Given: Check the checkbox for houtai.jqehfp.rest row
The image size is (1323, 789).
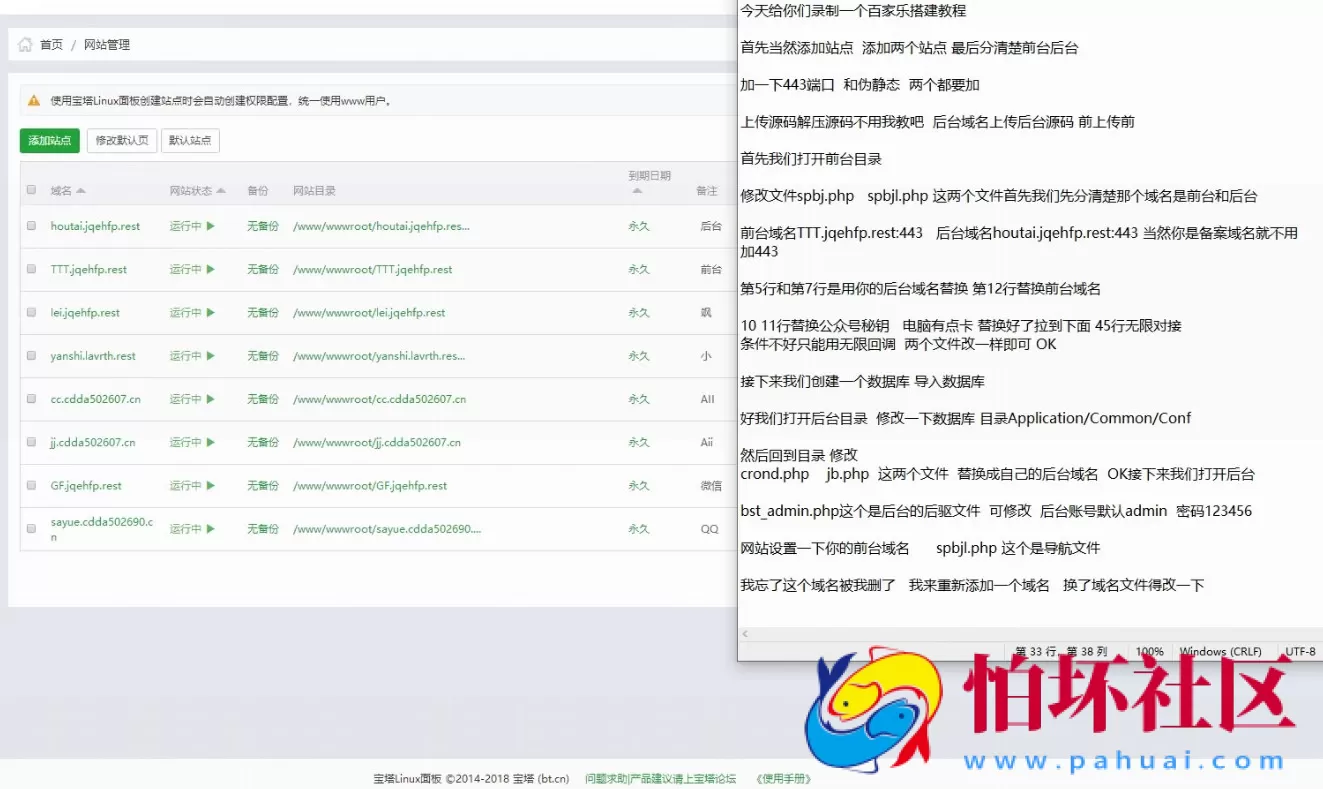Looking at the screenshot, I should tap(31, 226).
